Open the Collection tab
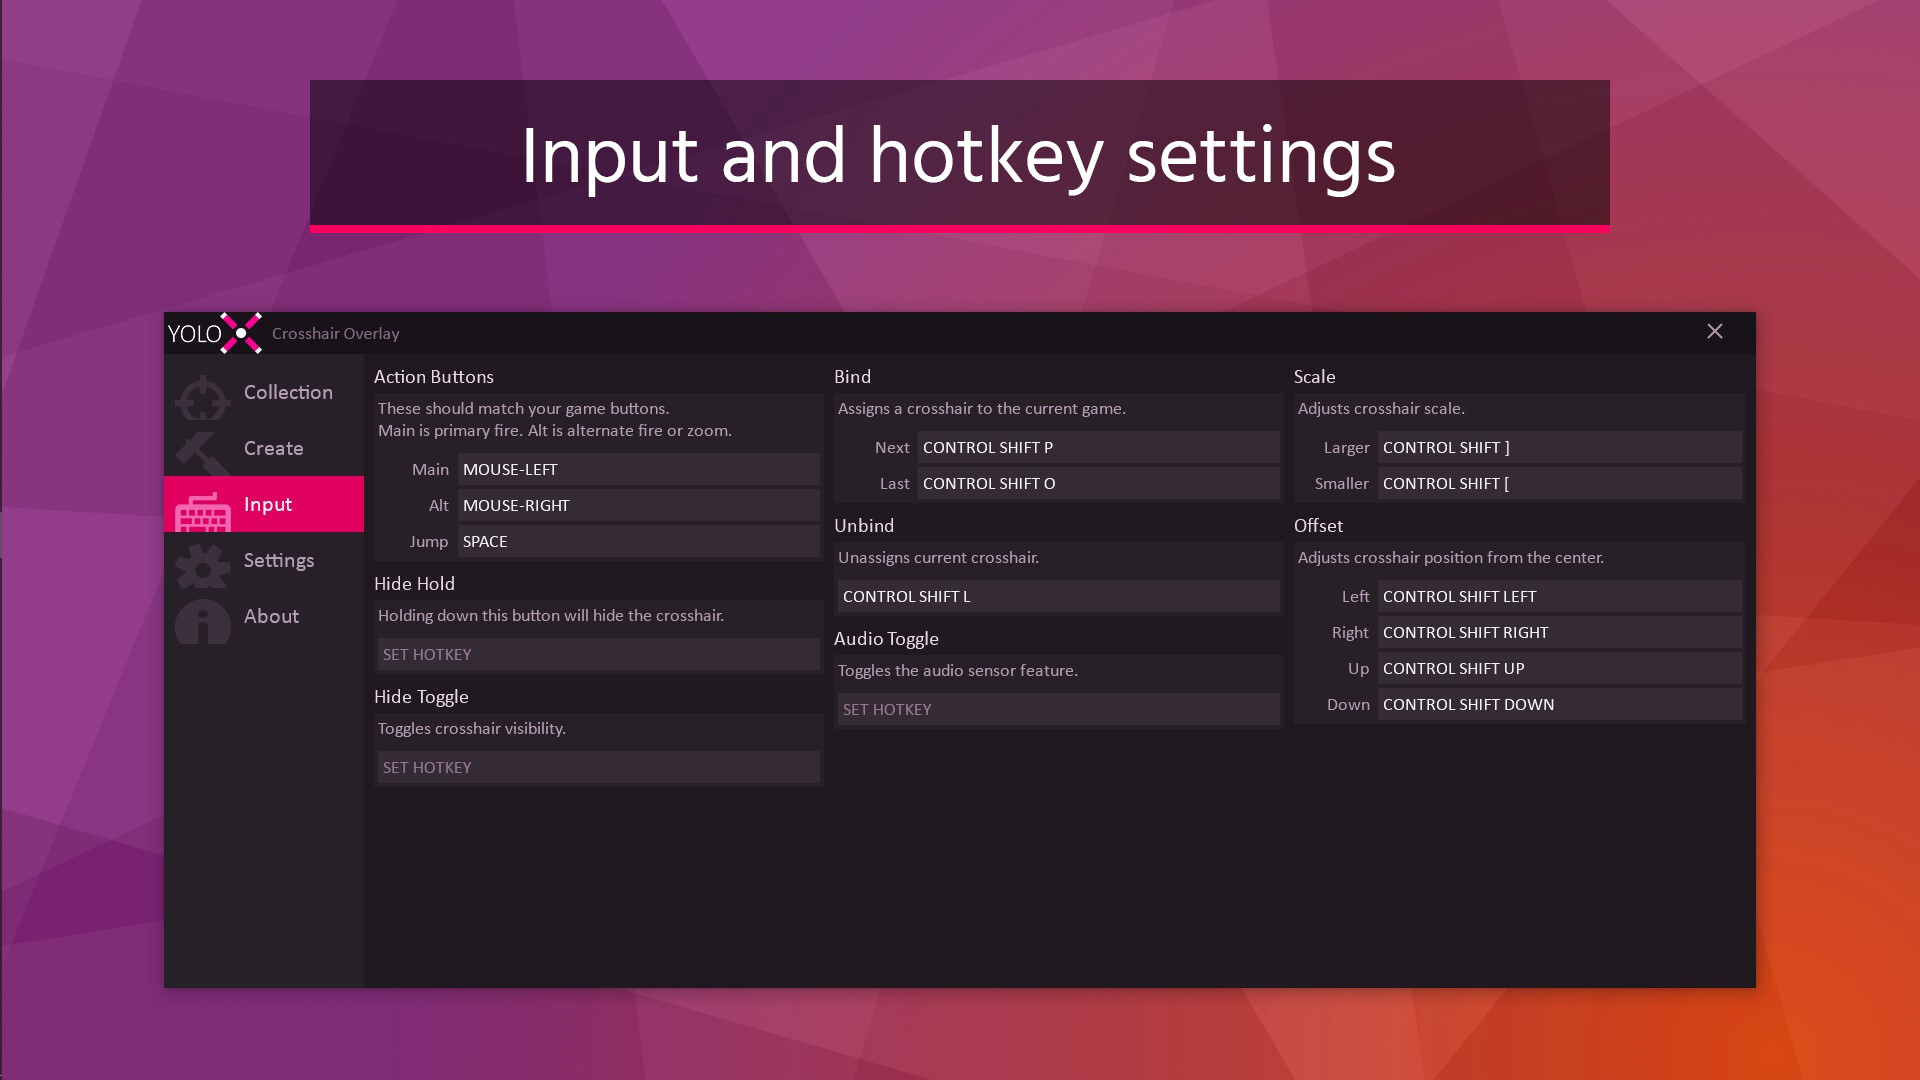The width and height of the screenshot is (1920, 1080). point(288,393)
